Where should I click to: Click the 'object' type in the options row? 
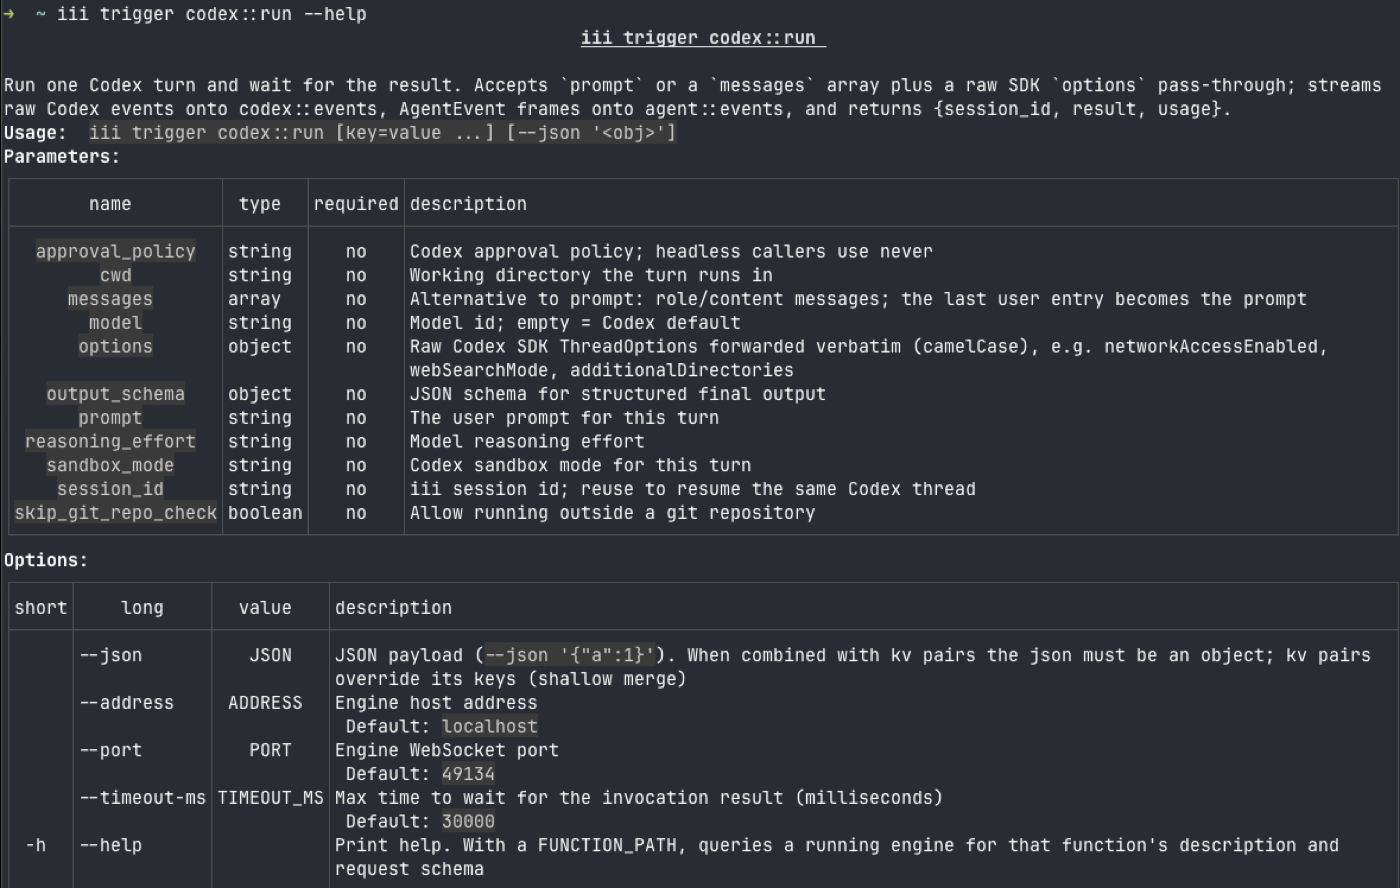(260, 347)
